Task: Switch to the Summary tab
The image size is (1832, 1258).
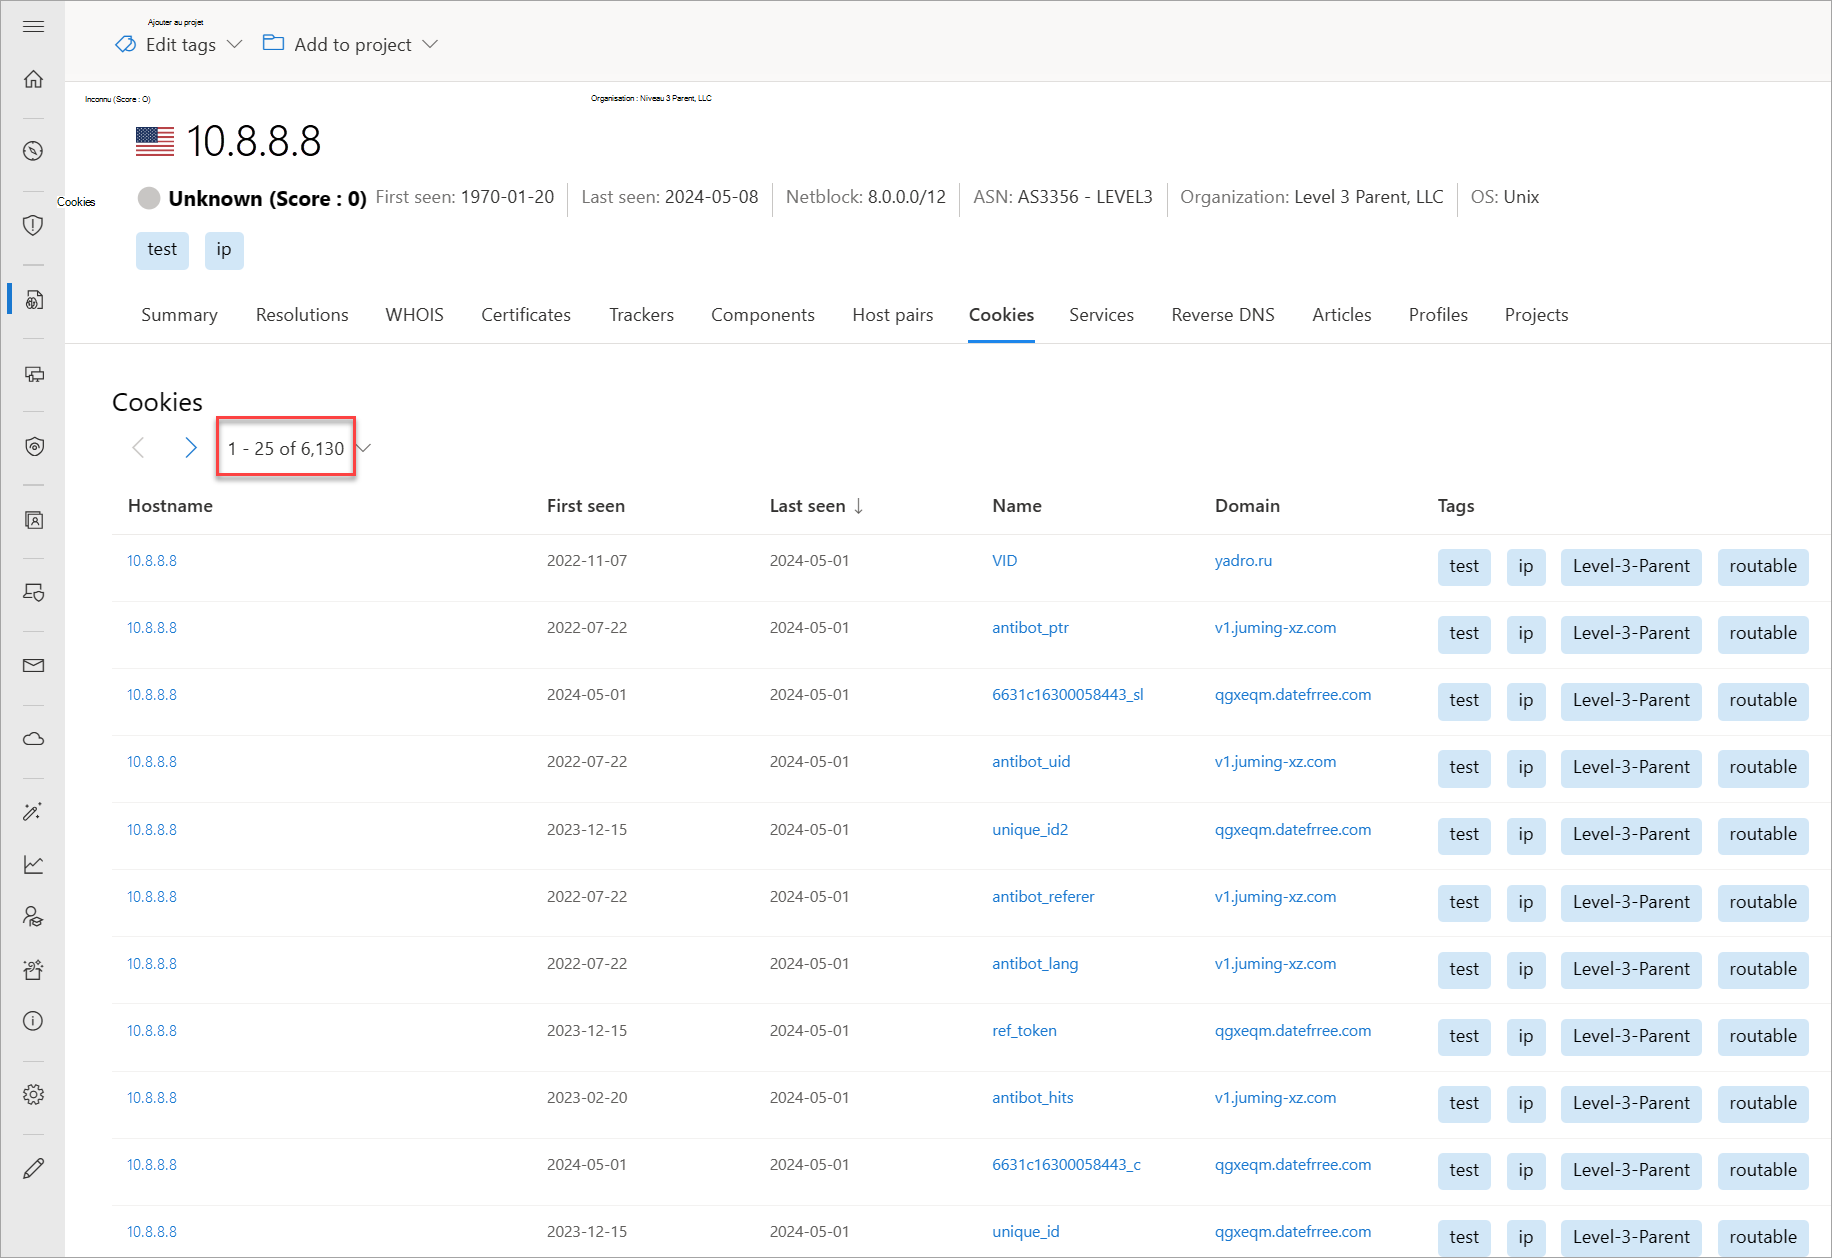Action: tap(180, 315)
